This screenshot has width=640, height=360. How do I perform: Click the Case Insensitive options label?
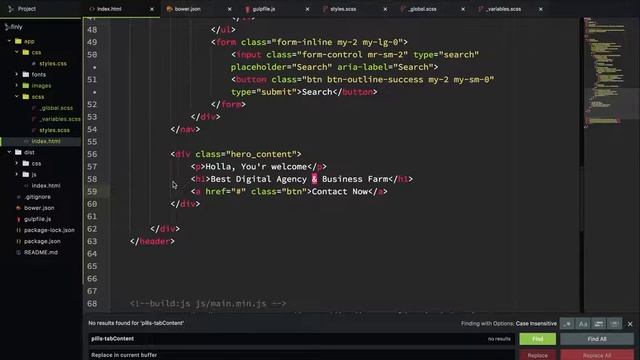point(536,324)
